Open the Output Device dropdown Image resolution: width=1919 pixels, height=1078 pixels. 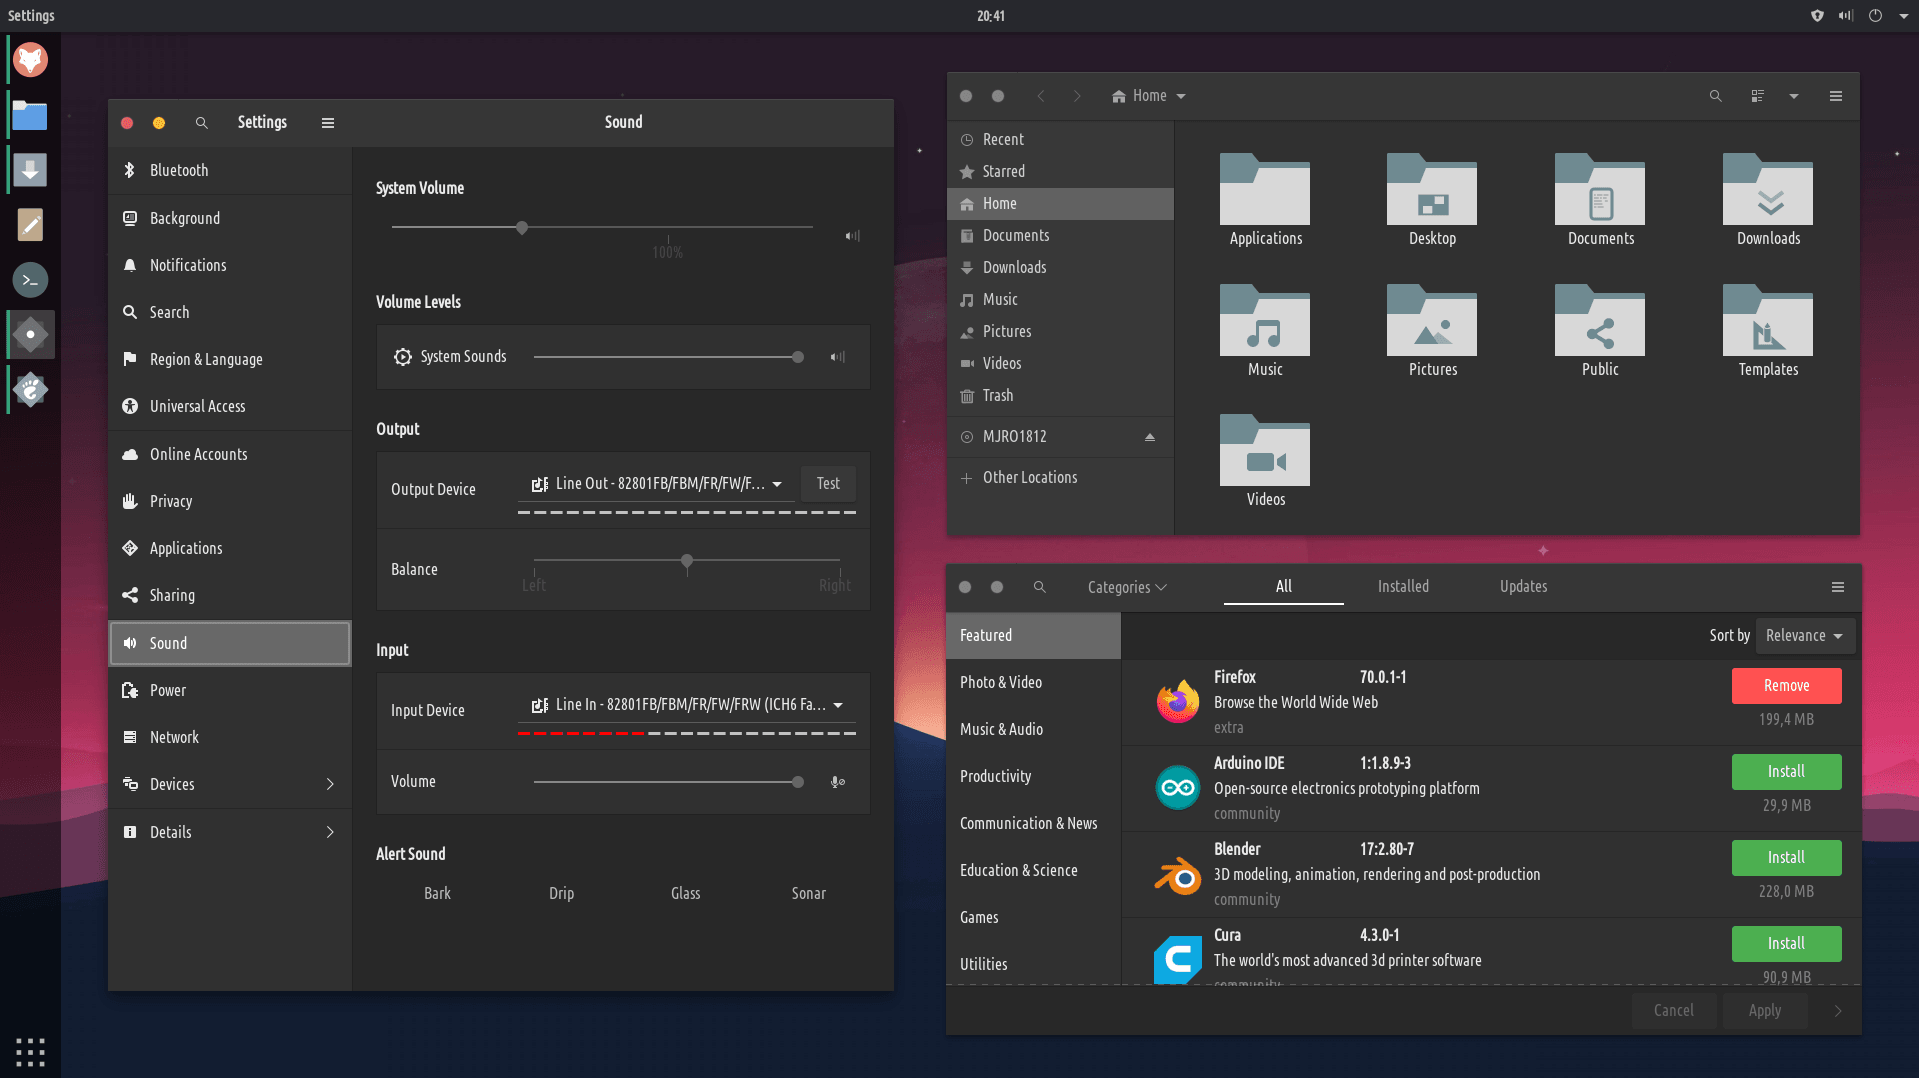point(656,484)
